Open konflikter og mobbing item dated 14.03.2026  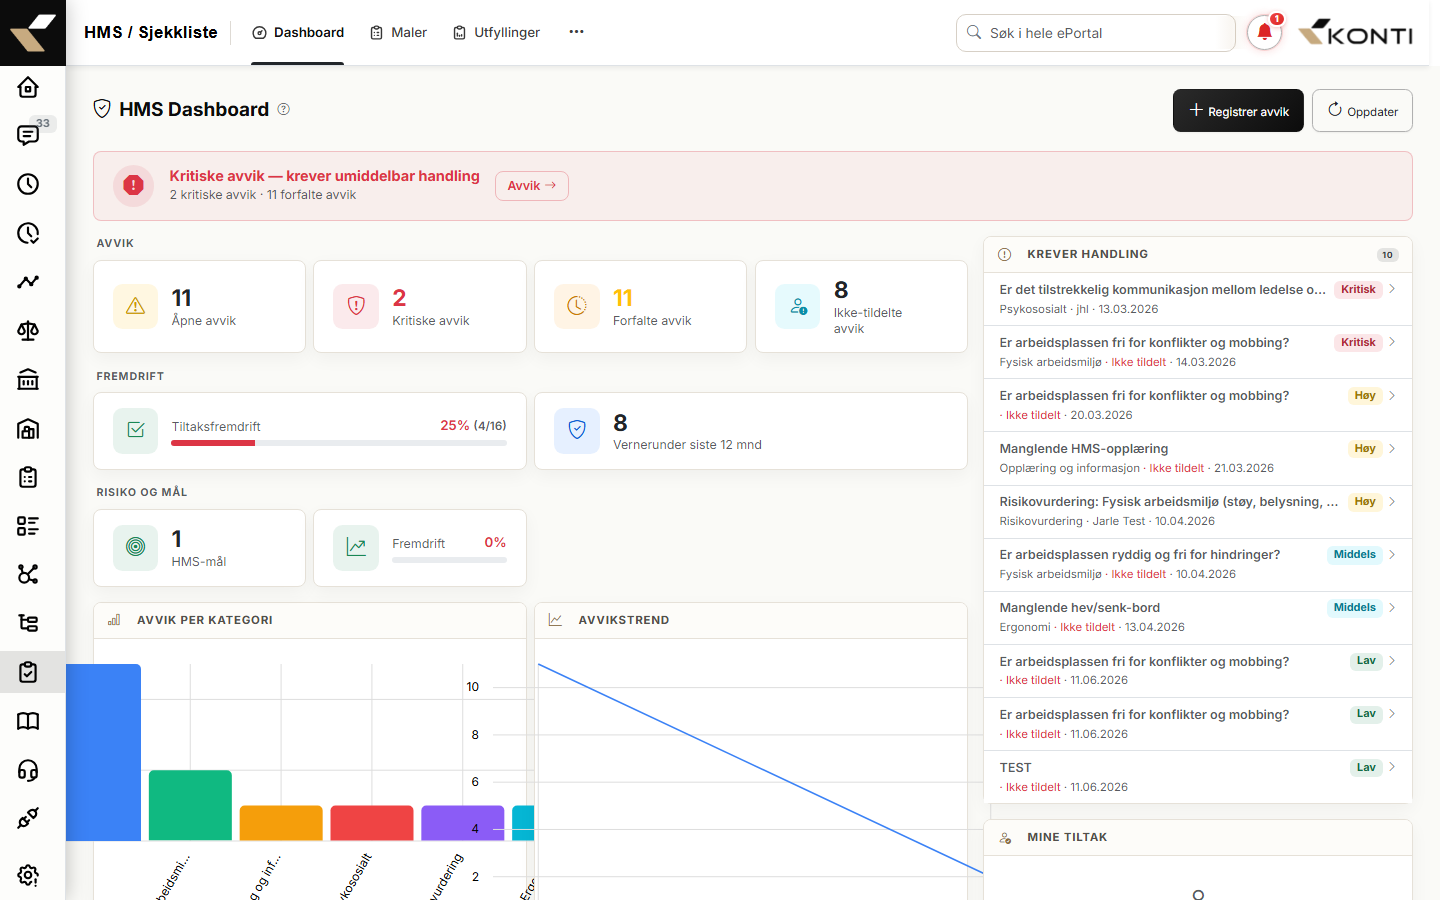coord(1197,352)
